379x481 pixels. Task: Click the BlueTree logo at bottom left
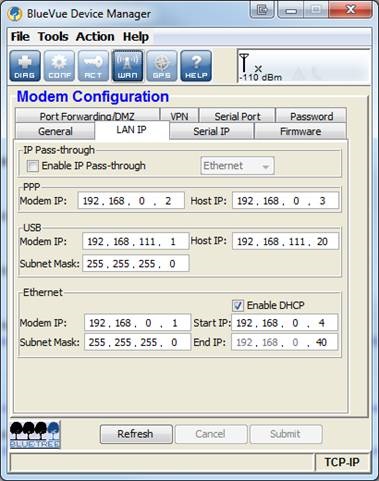coord(35,435)
